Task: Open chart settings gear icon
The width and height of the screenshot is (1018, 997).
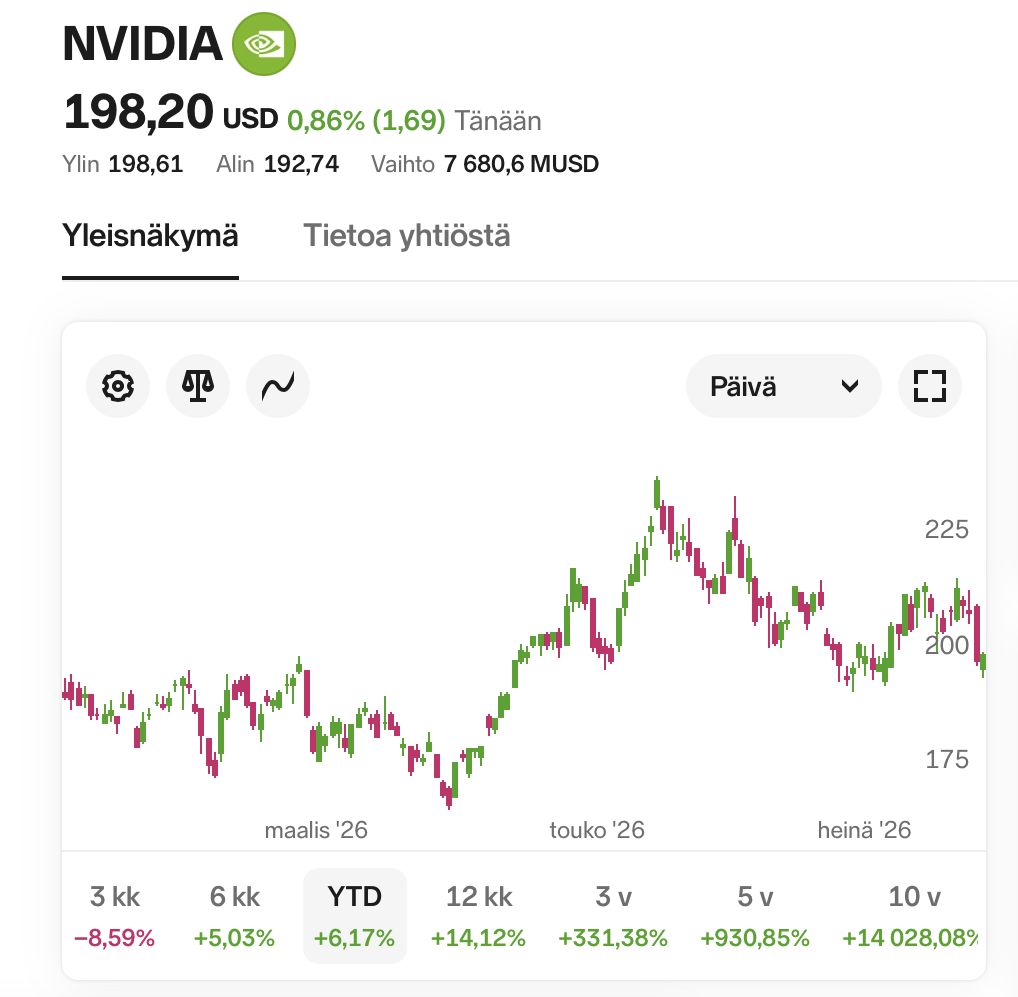Action: point(118,386)
